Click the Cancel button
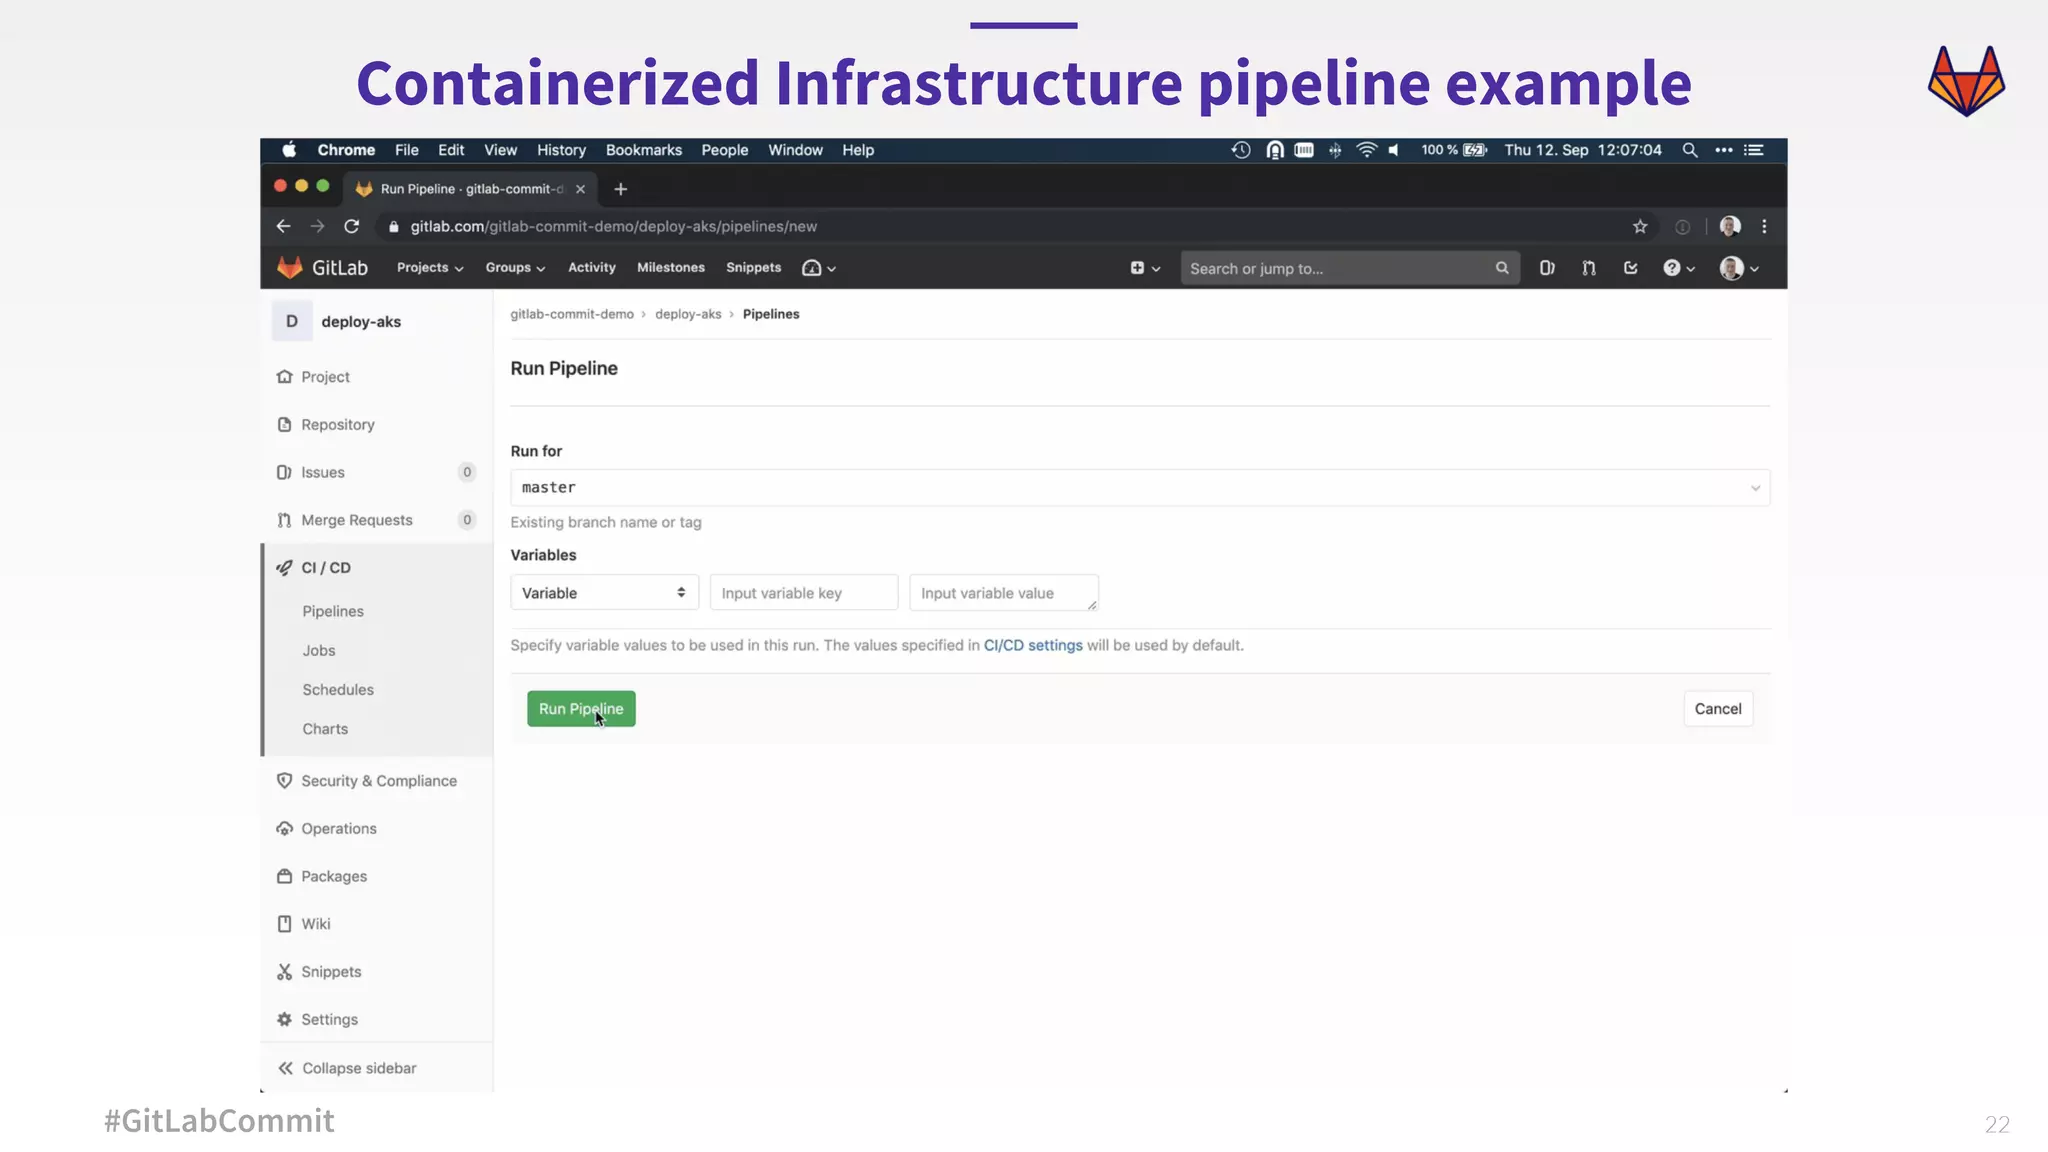This screenshot has height=1152, width=2048. [1718, 709]
